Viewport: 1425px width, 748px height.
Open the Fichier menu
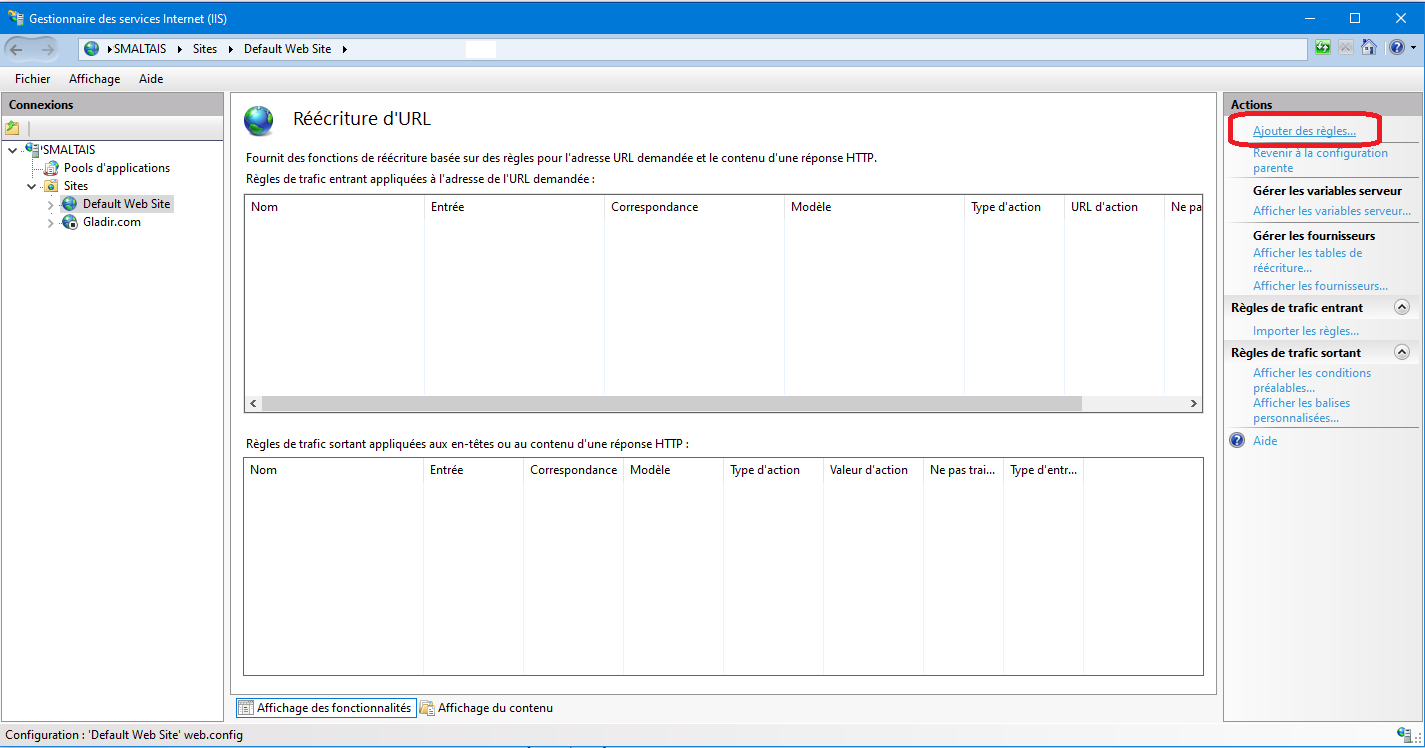[32, 79]
